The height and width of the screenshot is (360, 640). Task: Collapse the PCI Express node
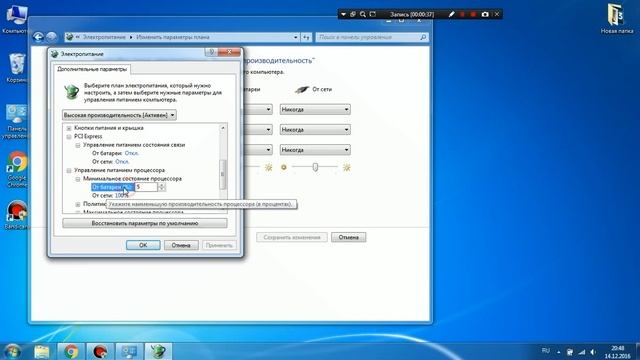pos(69,136)
